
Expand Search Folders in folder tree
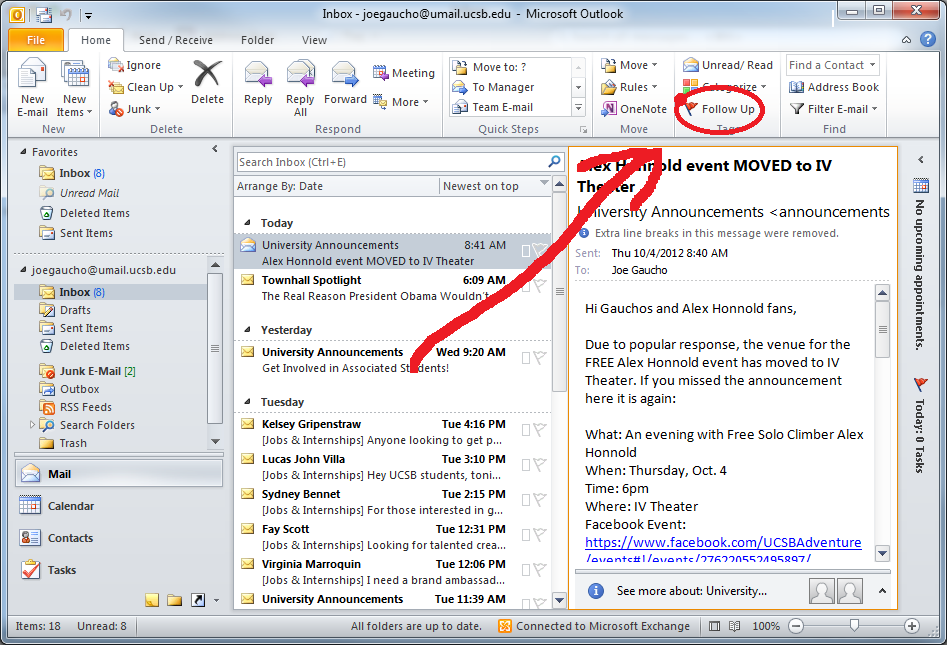[34, 425]
